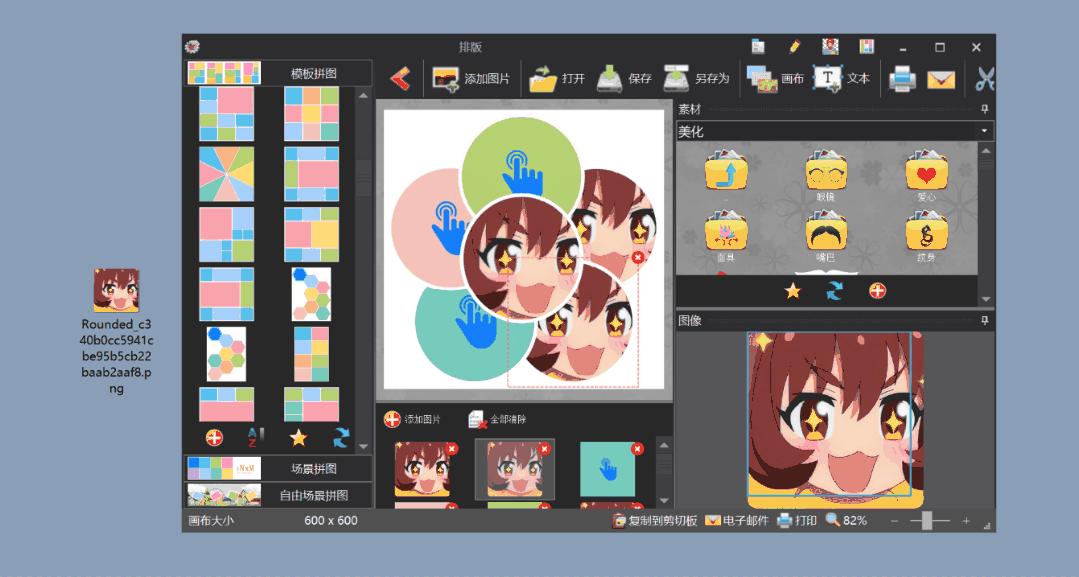Click 打印 in status bar
Screen dimensions: 1079x577
click(796, 521)
